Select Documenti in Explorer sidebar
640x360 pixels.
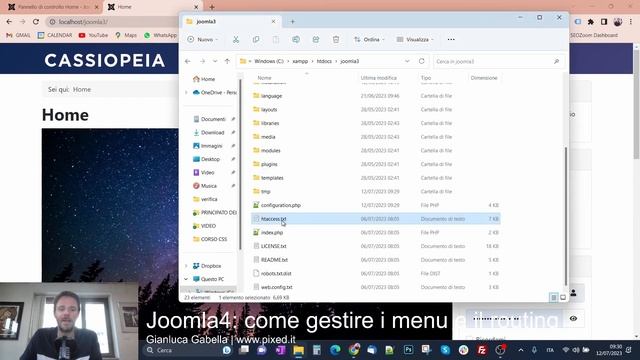pyautogui.click(x=213, y=119)
